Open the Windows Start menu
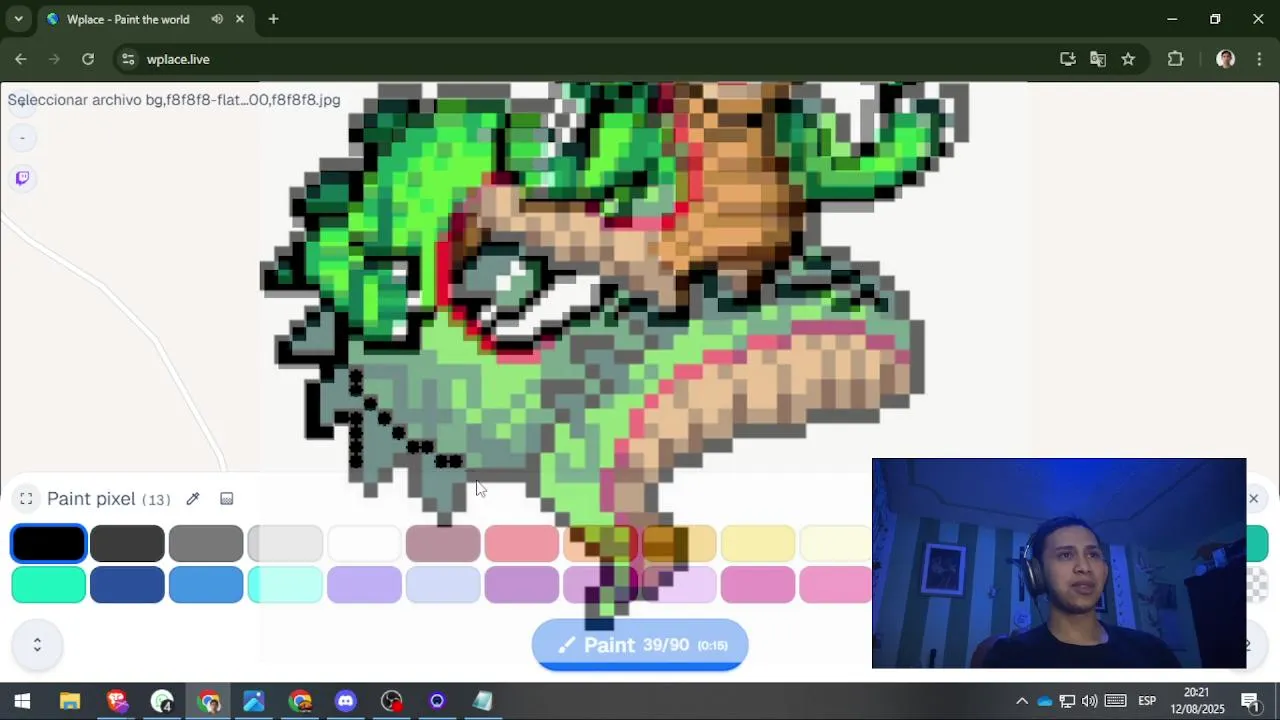The image size is (1280, 720). pyautogui.click(x=22, y=701)
